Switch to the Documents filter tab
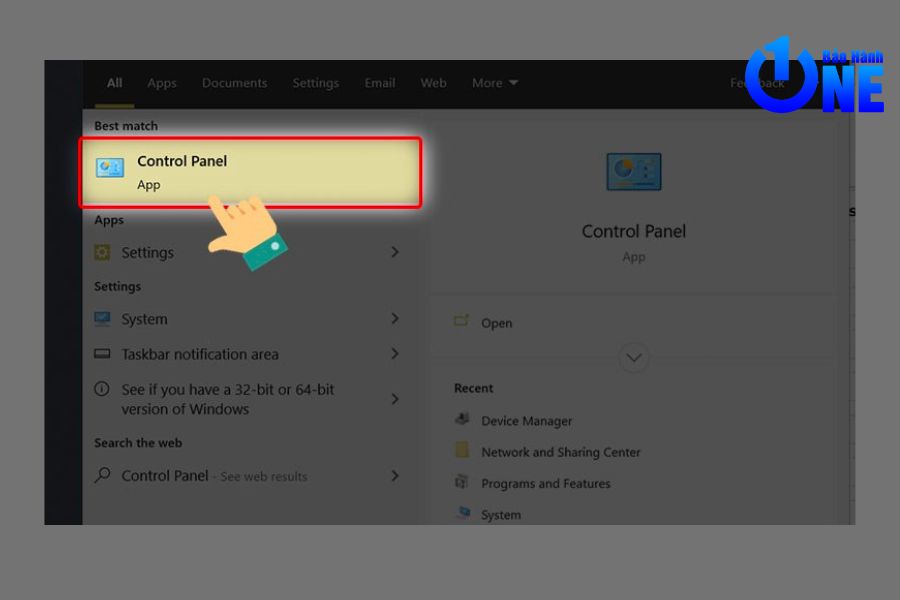Viewport: 900px width, 600px height. click(x=234, y=83)
